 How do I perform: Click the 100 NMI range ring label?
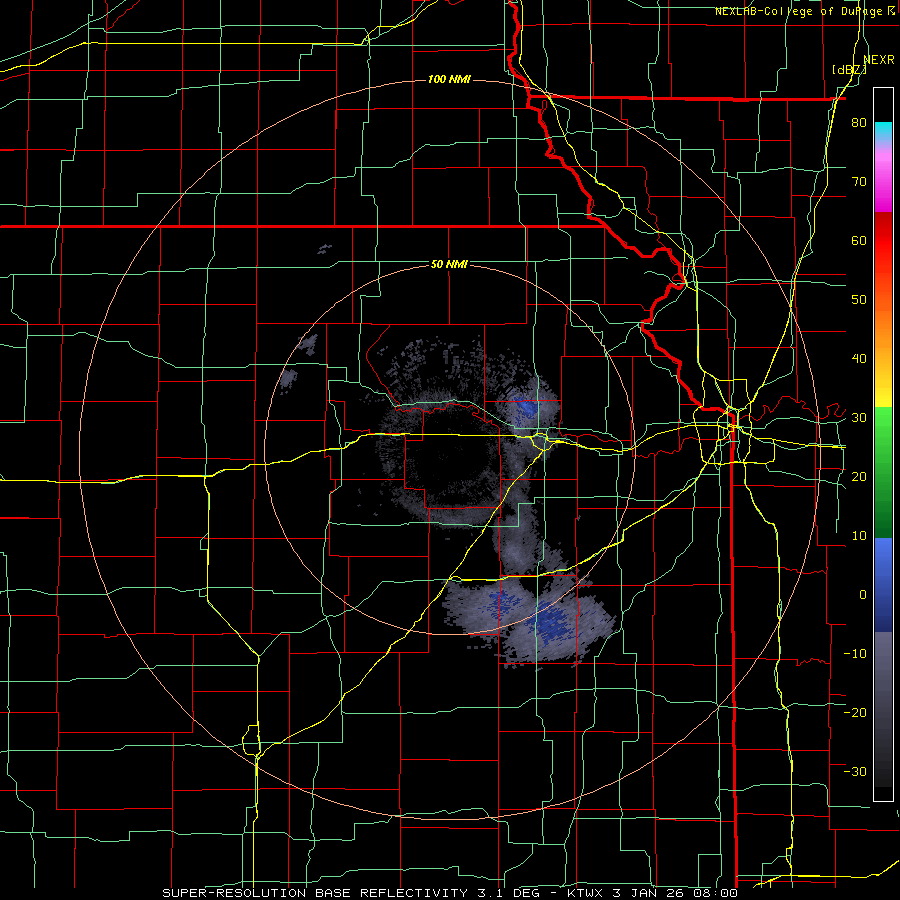(x=449, y=79)
